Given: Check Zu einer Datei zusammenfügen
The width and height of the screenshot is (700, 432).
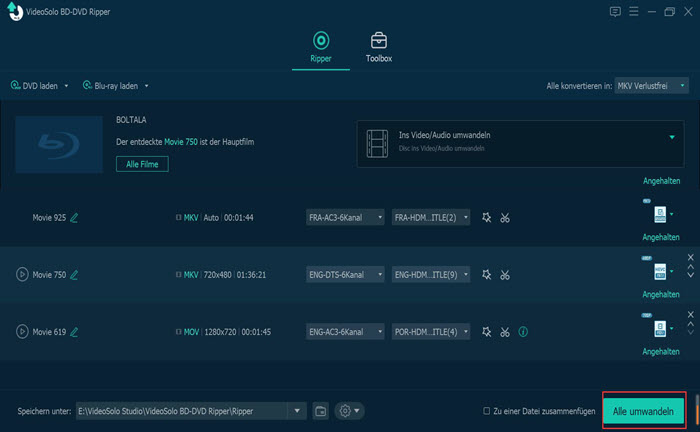Looking at the screenshot, I should coord(486,411).
